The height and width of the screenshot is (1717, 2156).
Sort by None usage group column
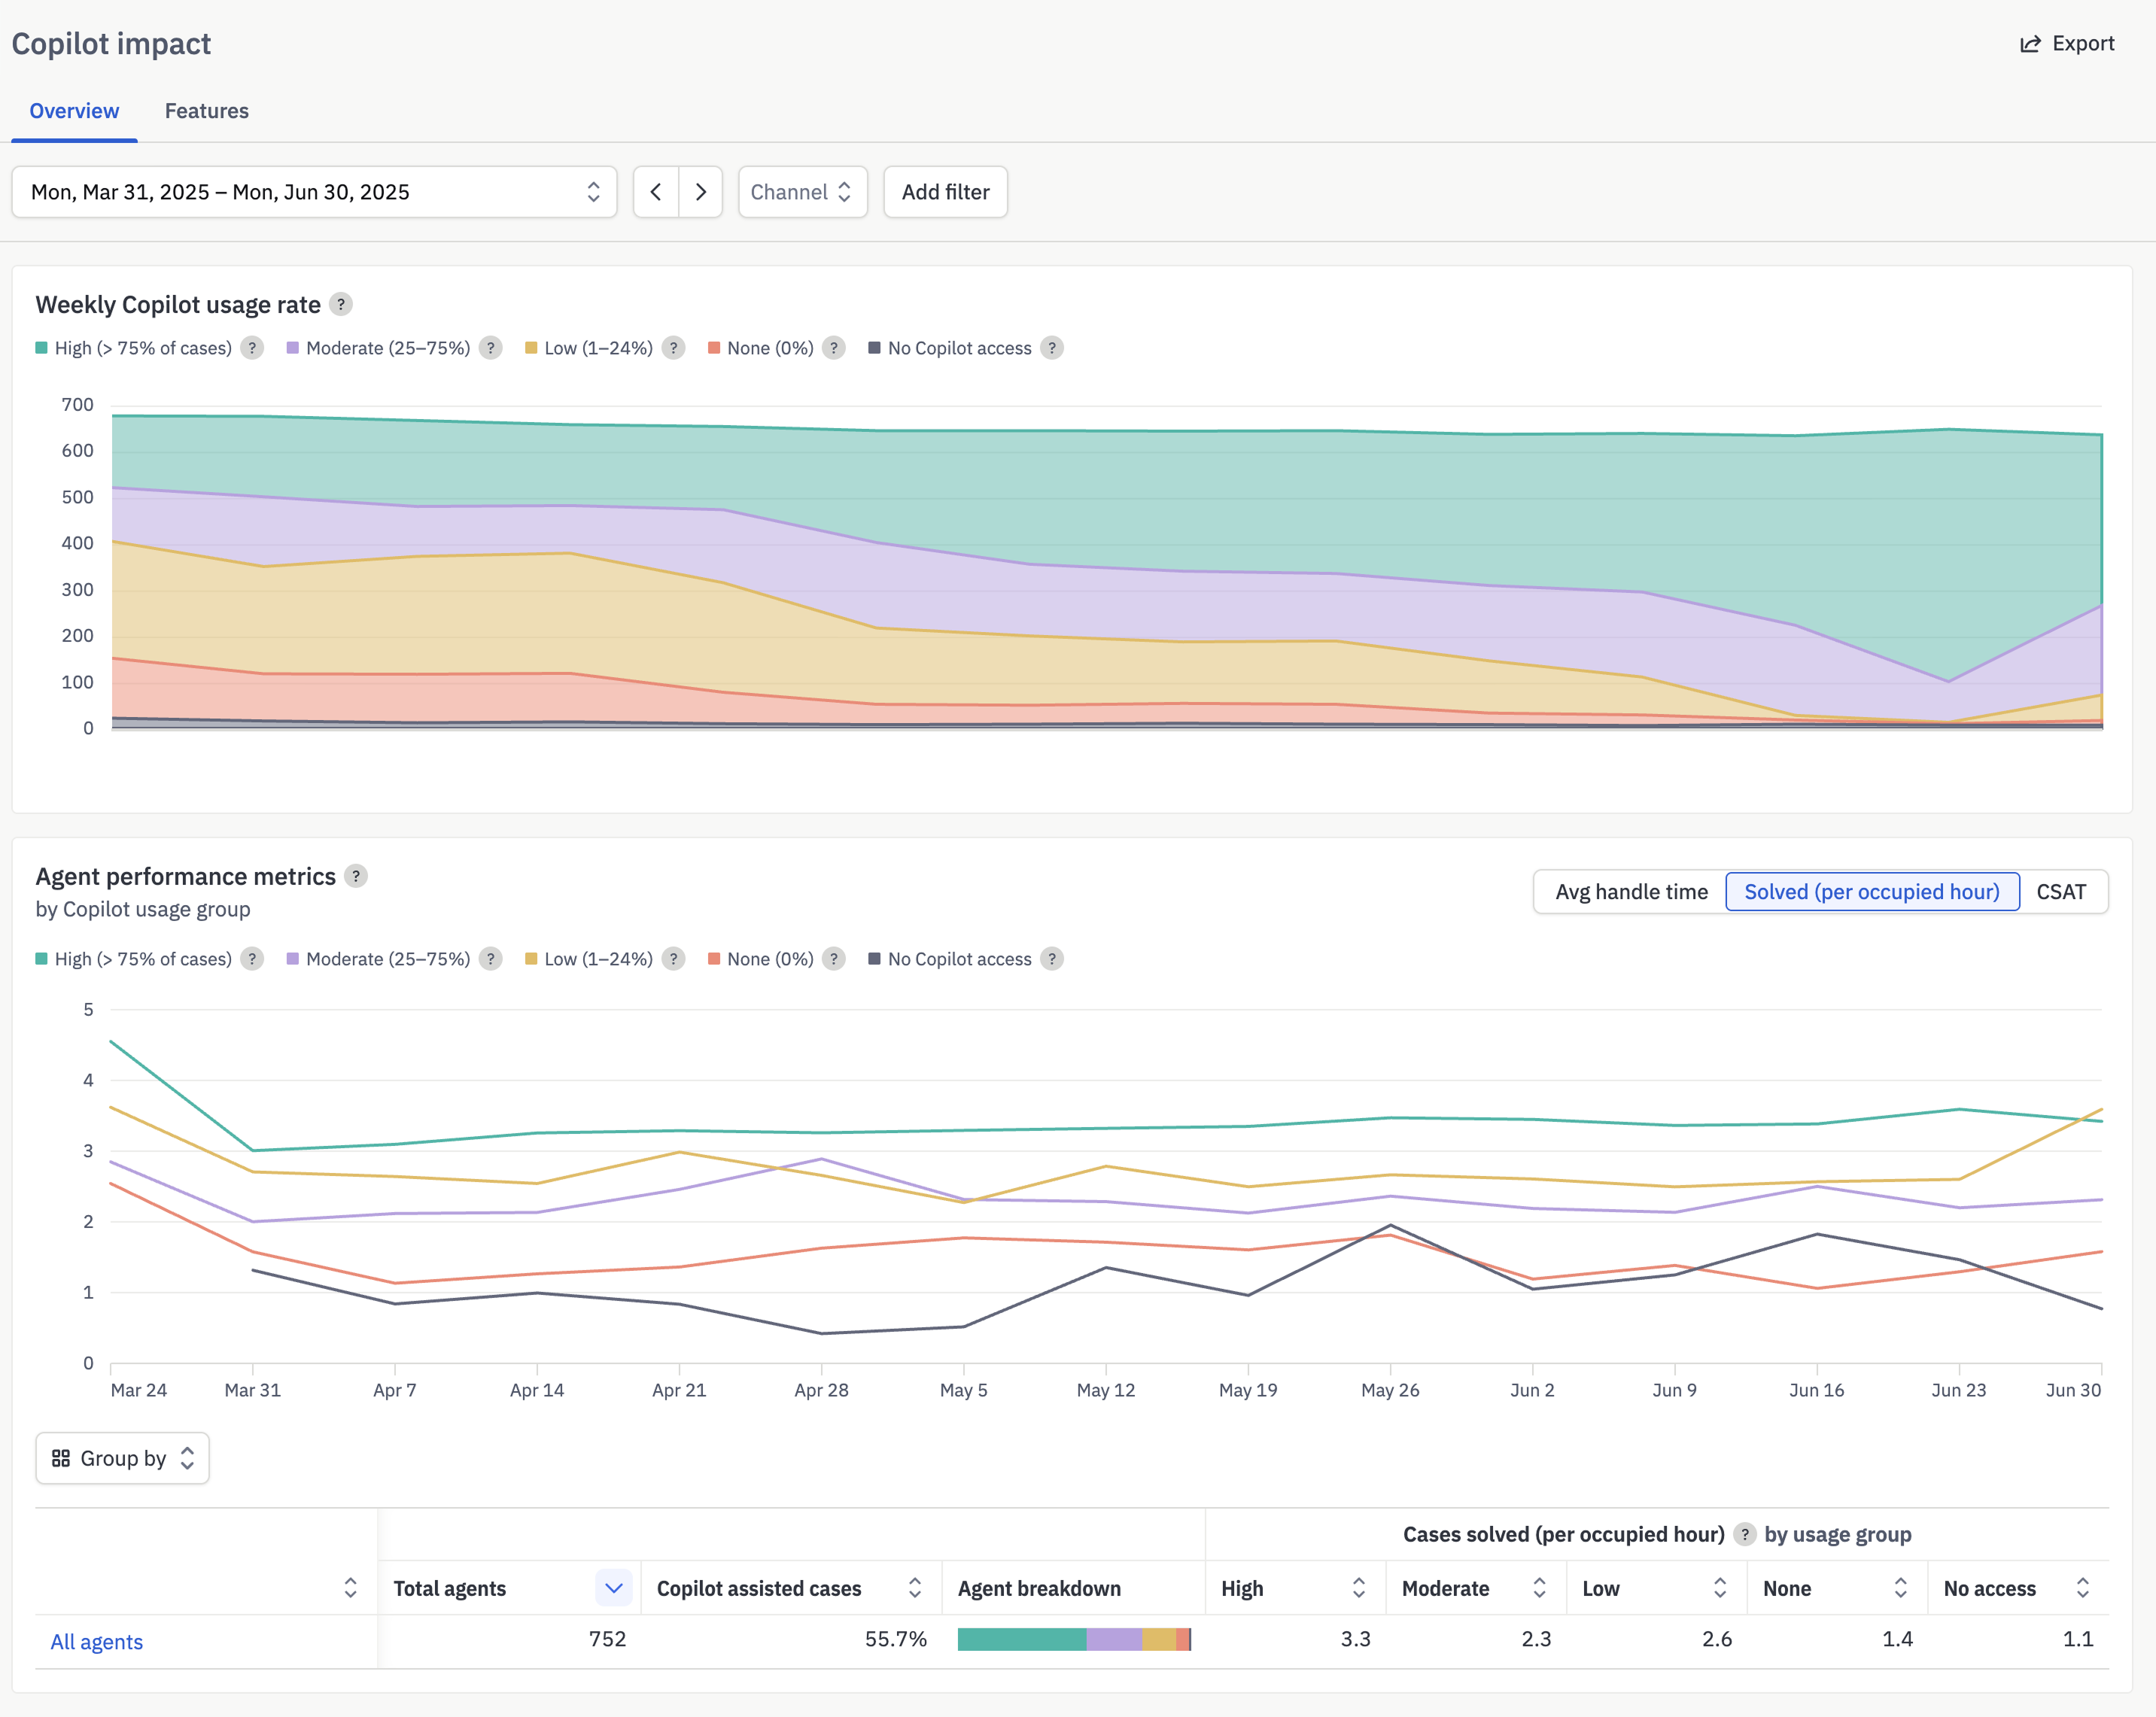(1900, 1588)
